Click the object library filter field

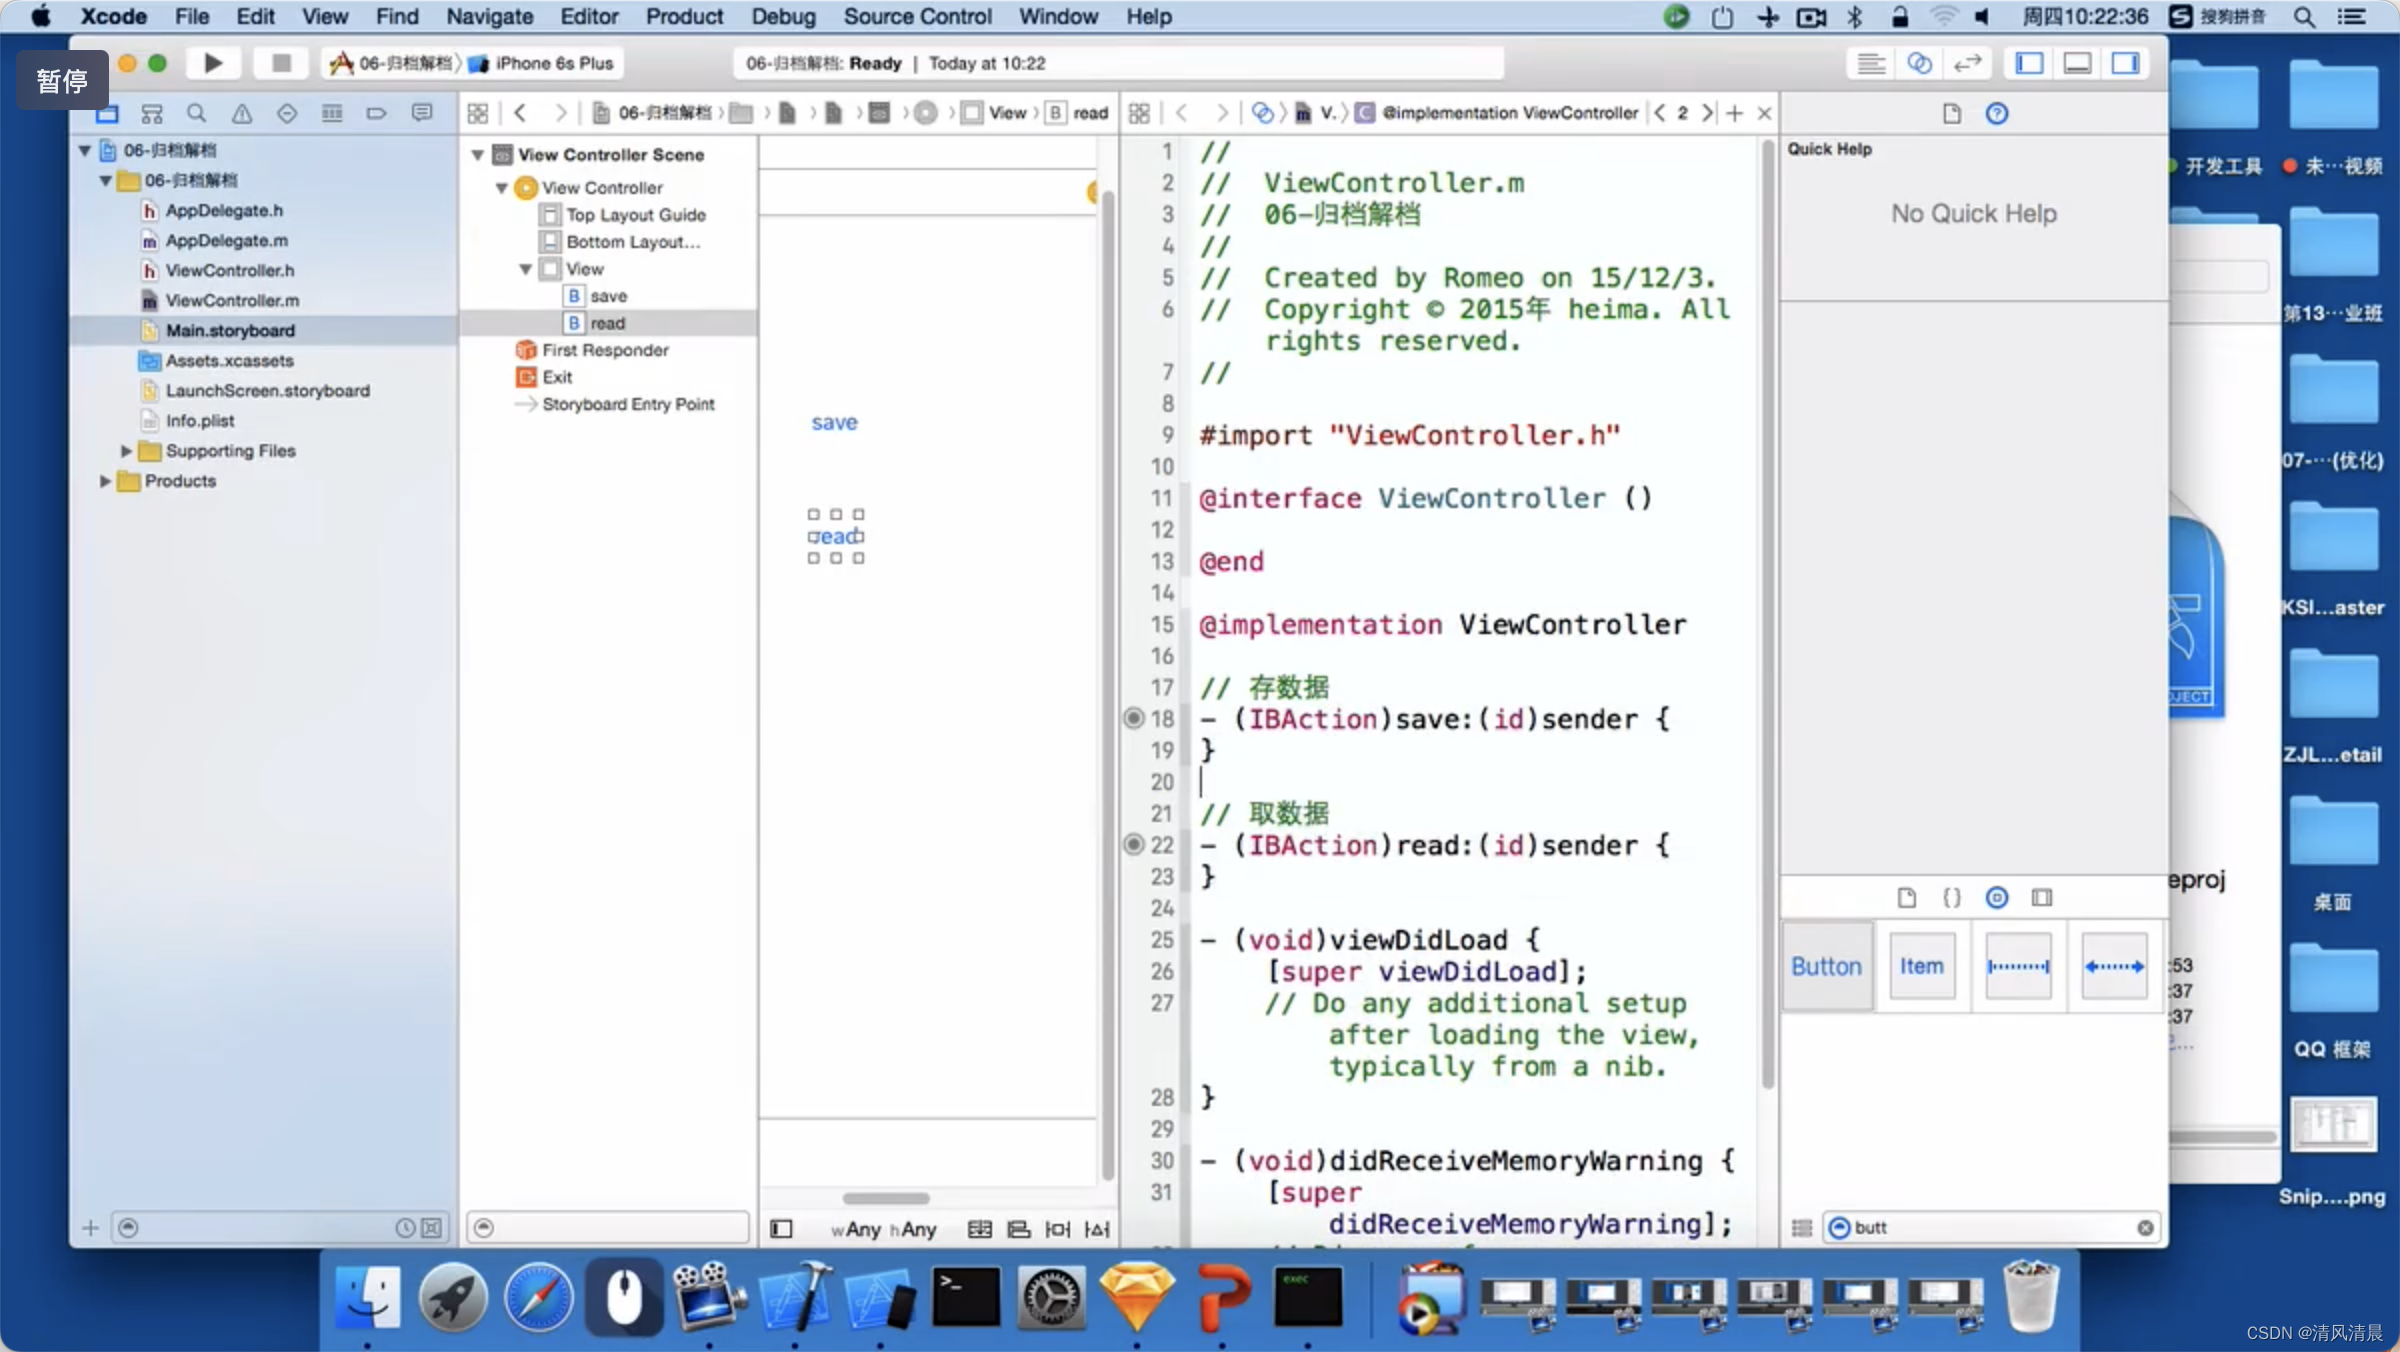pyautogui.click(x=1990, y=1228)
